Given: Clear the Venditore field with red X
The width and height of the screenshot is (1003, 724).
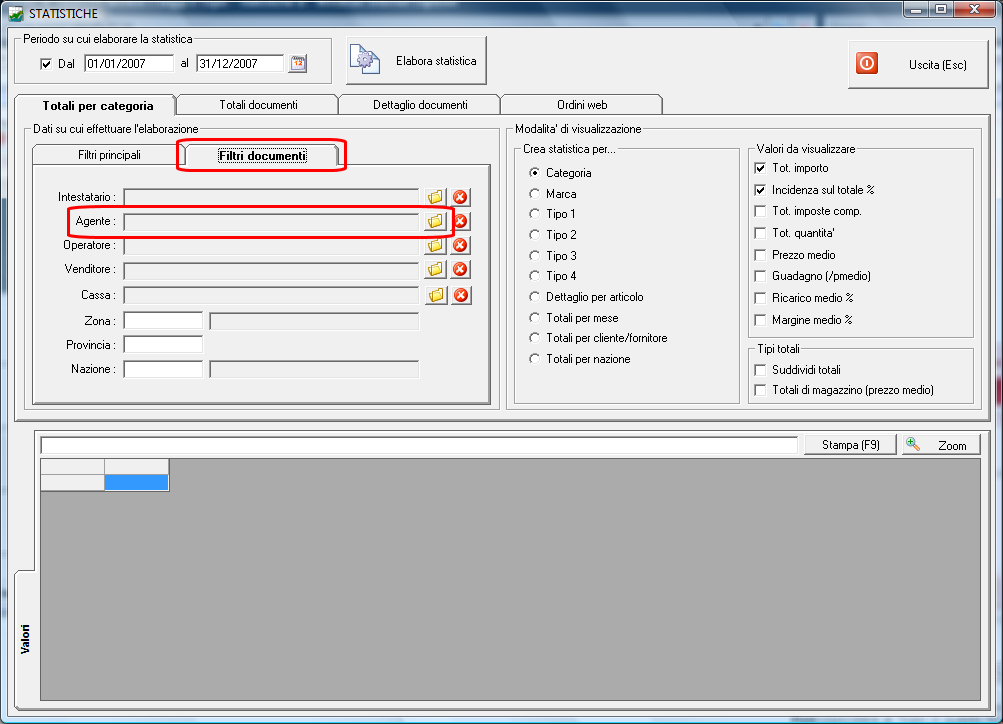Looking at the screenshot, I should [460, 269].
